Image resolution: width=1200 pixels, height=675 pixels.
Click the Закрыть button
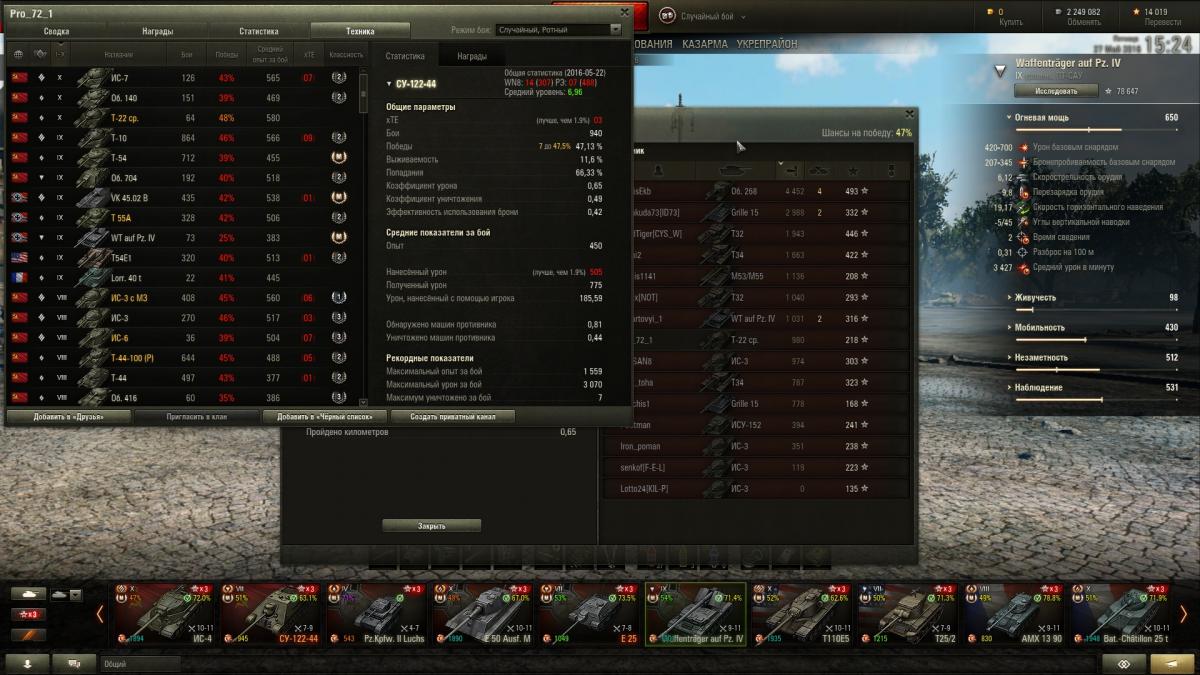(x=431, y=525)
